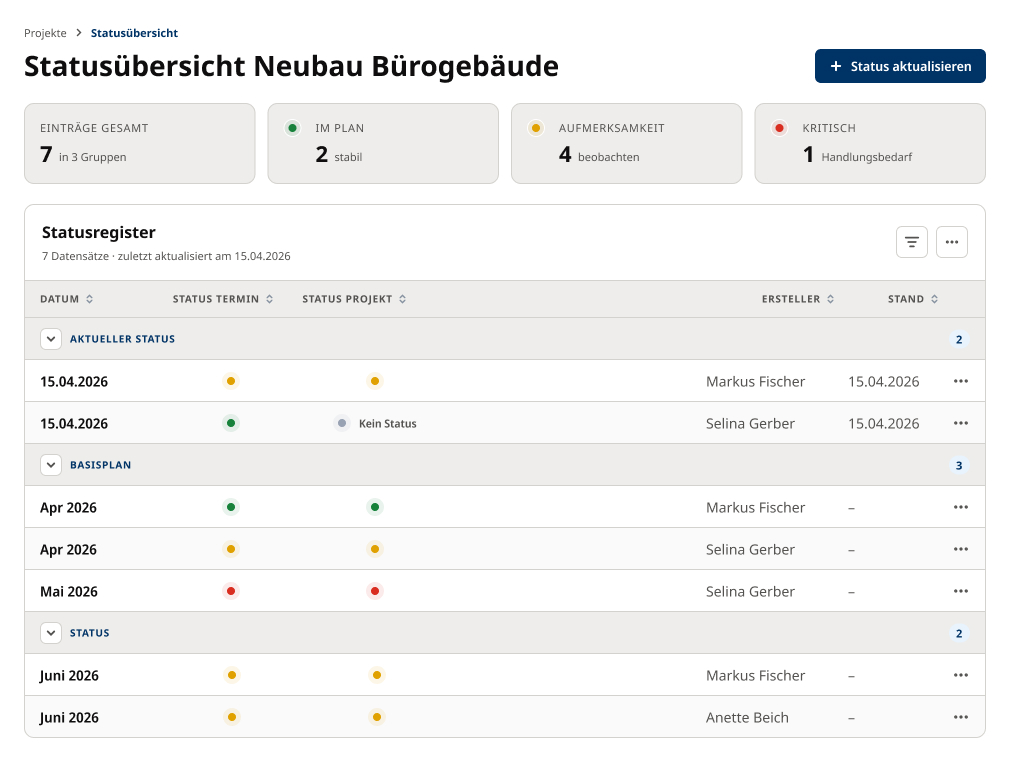Open row menu for Selina Gerber Apr 2026
Image resolution: width=1010 pixels, height=762 pixels.
(960, 549)
